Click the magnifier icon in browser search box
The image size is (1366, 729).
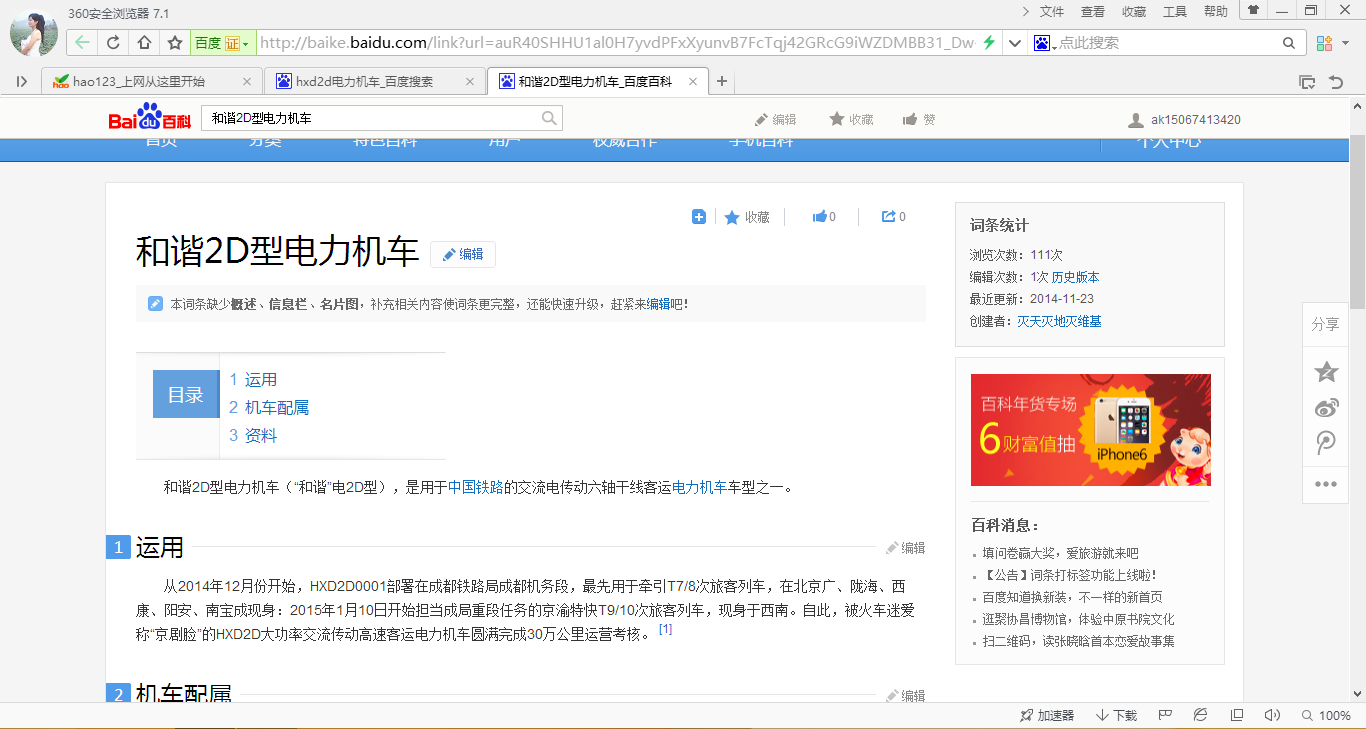(1289, 43)
